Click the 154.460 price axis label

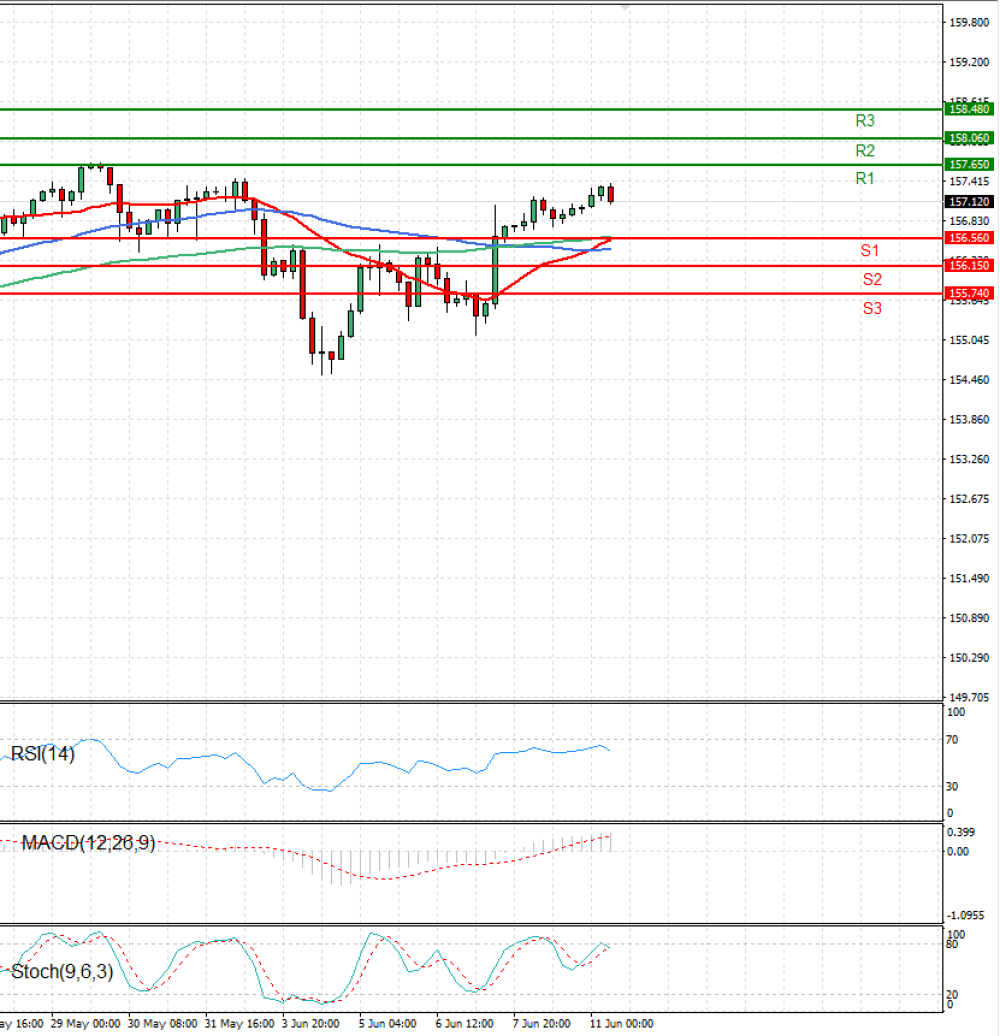[x=969, y=380]
